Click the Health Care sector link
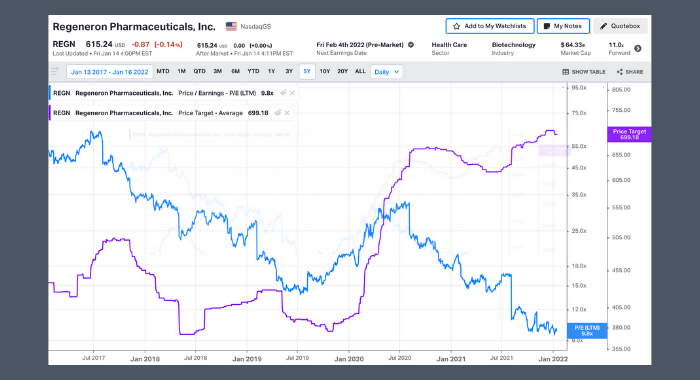Screen dimensions: 700x380 pyautogui.click(x=449, y=45)
